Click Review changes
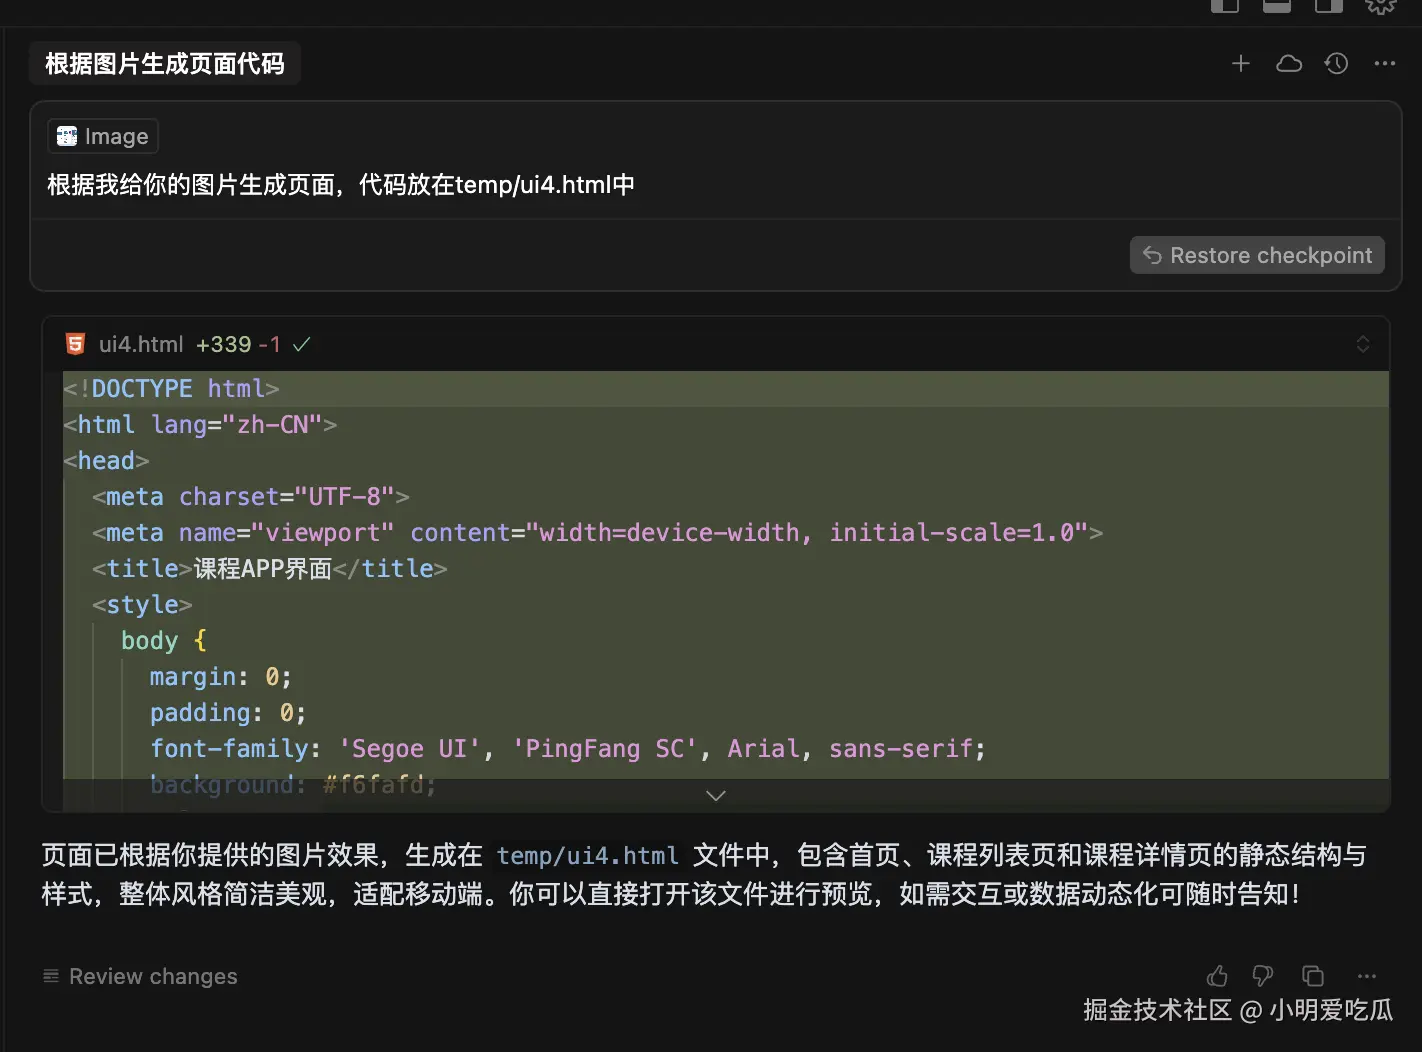 (x=140, y=976)
